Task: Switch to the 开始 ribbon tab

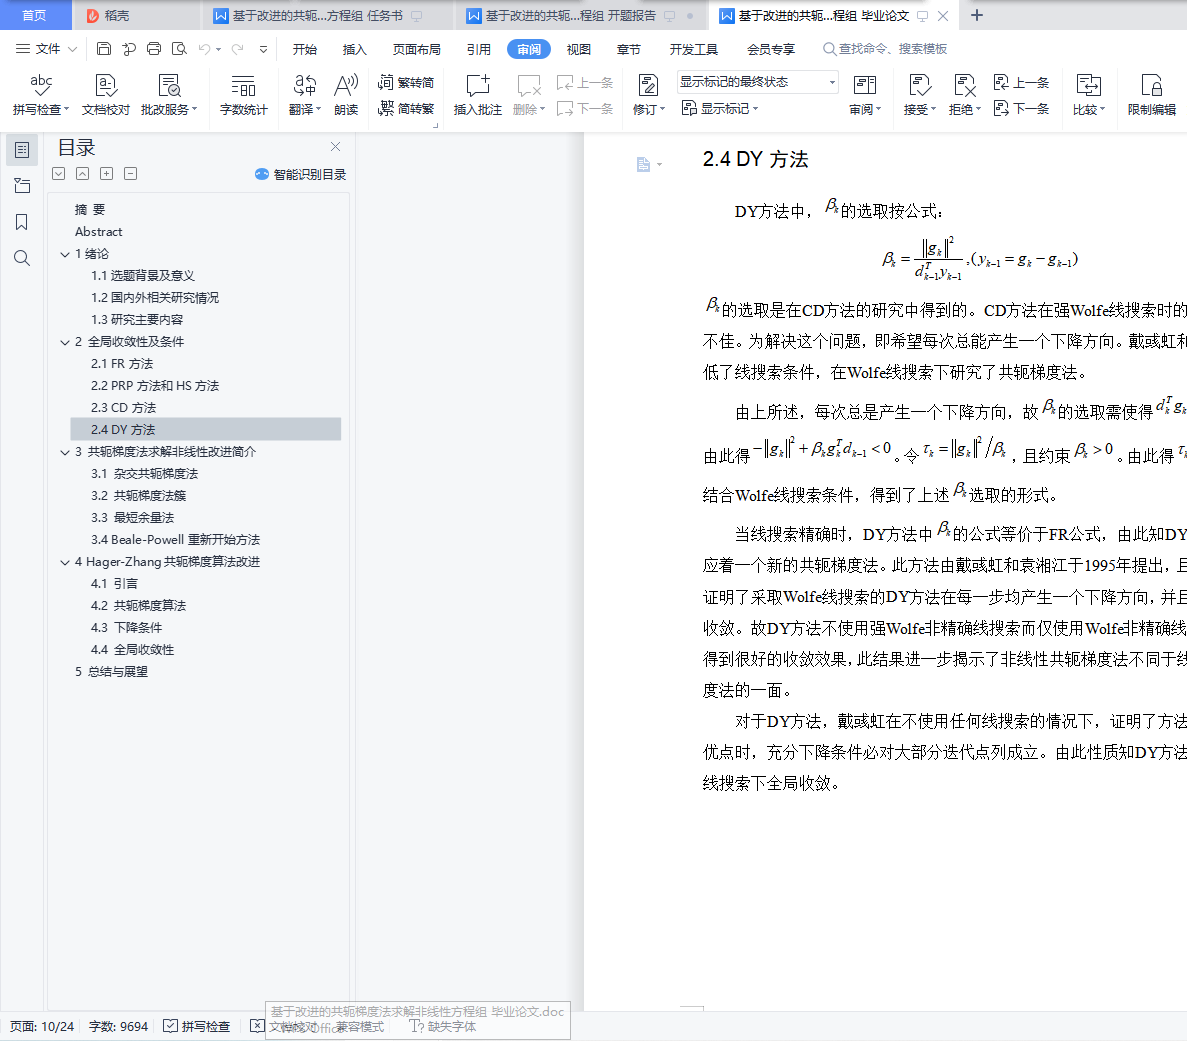Action: click(304, 49)
